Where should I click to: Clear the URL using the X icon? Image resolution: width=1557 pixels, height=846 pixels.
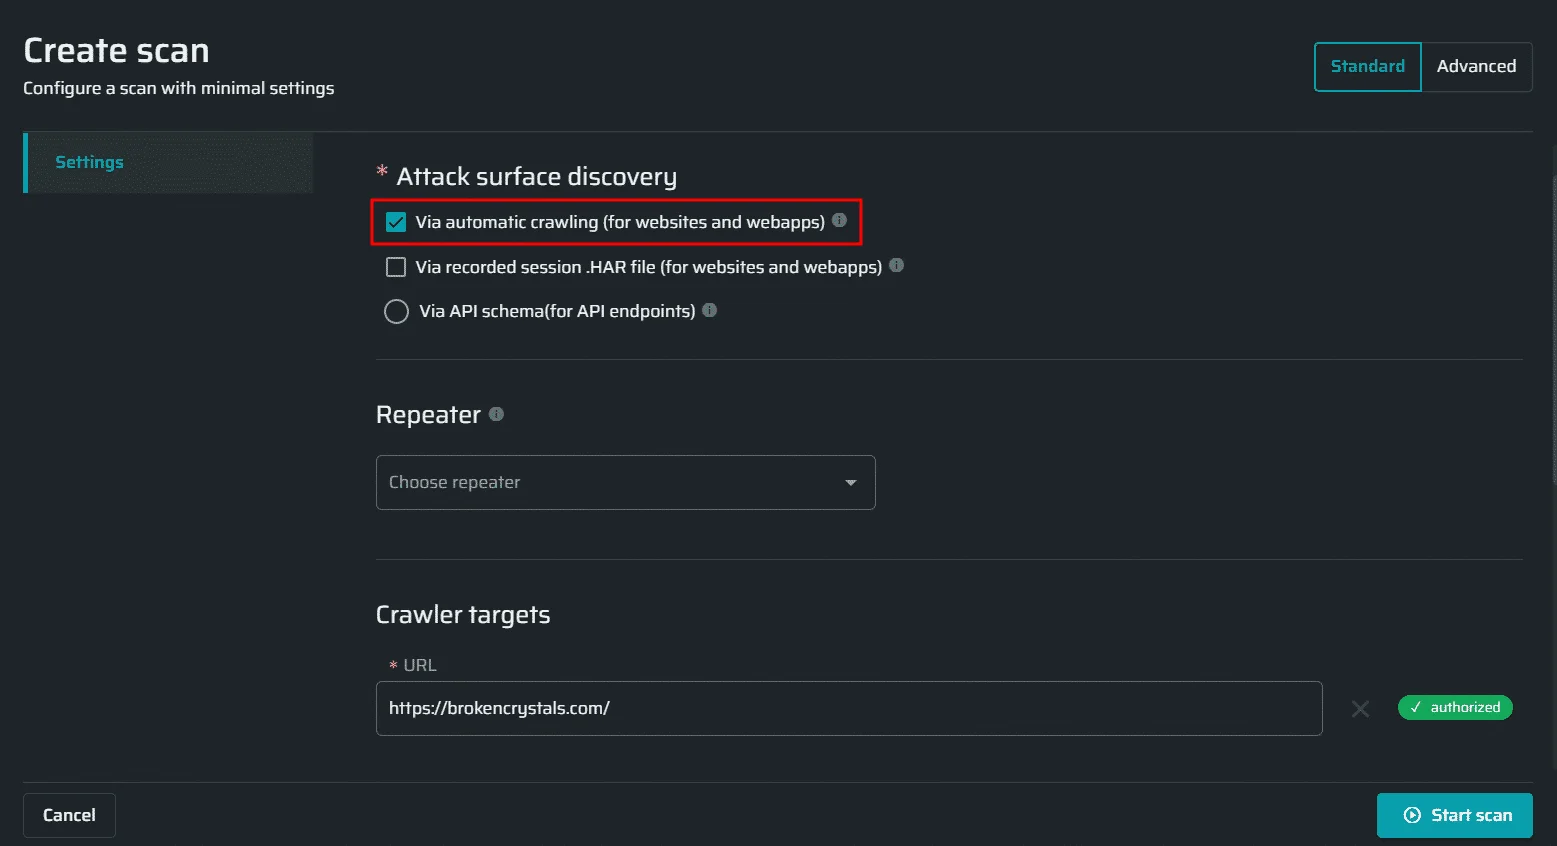1360,708
